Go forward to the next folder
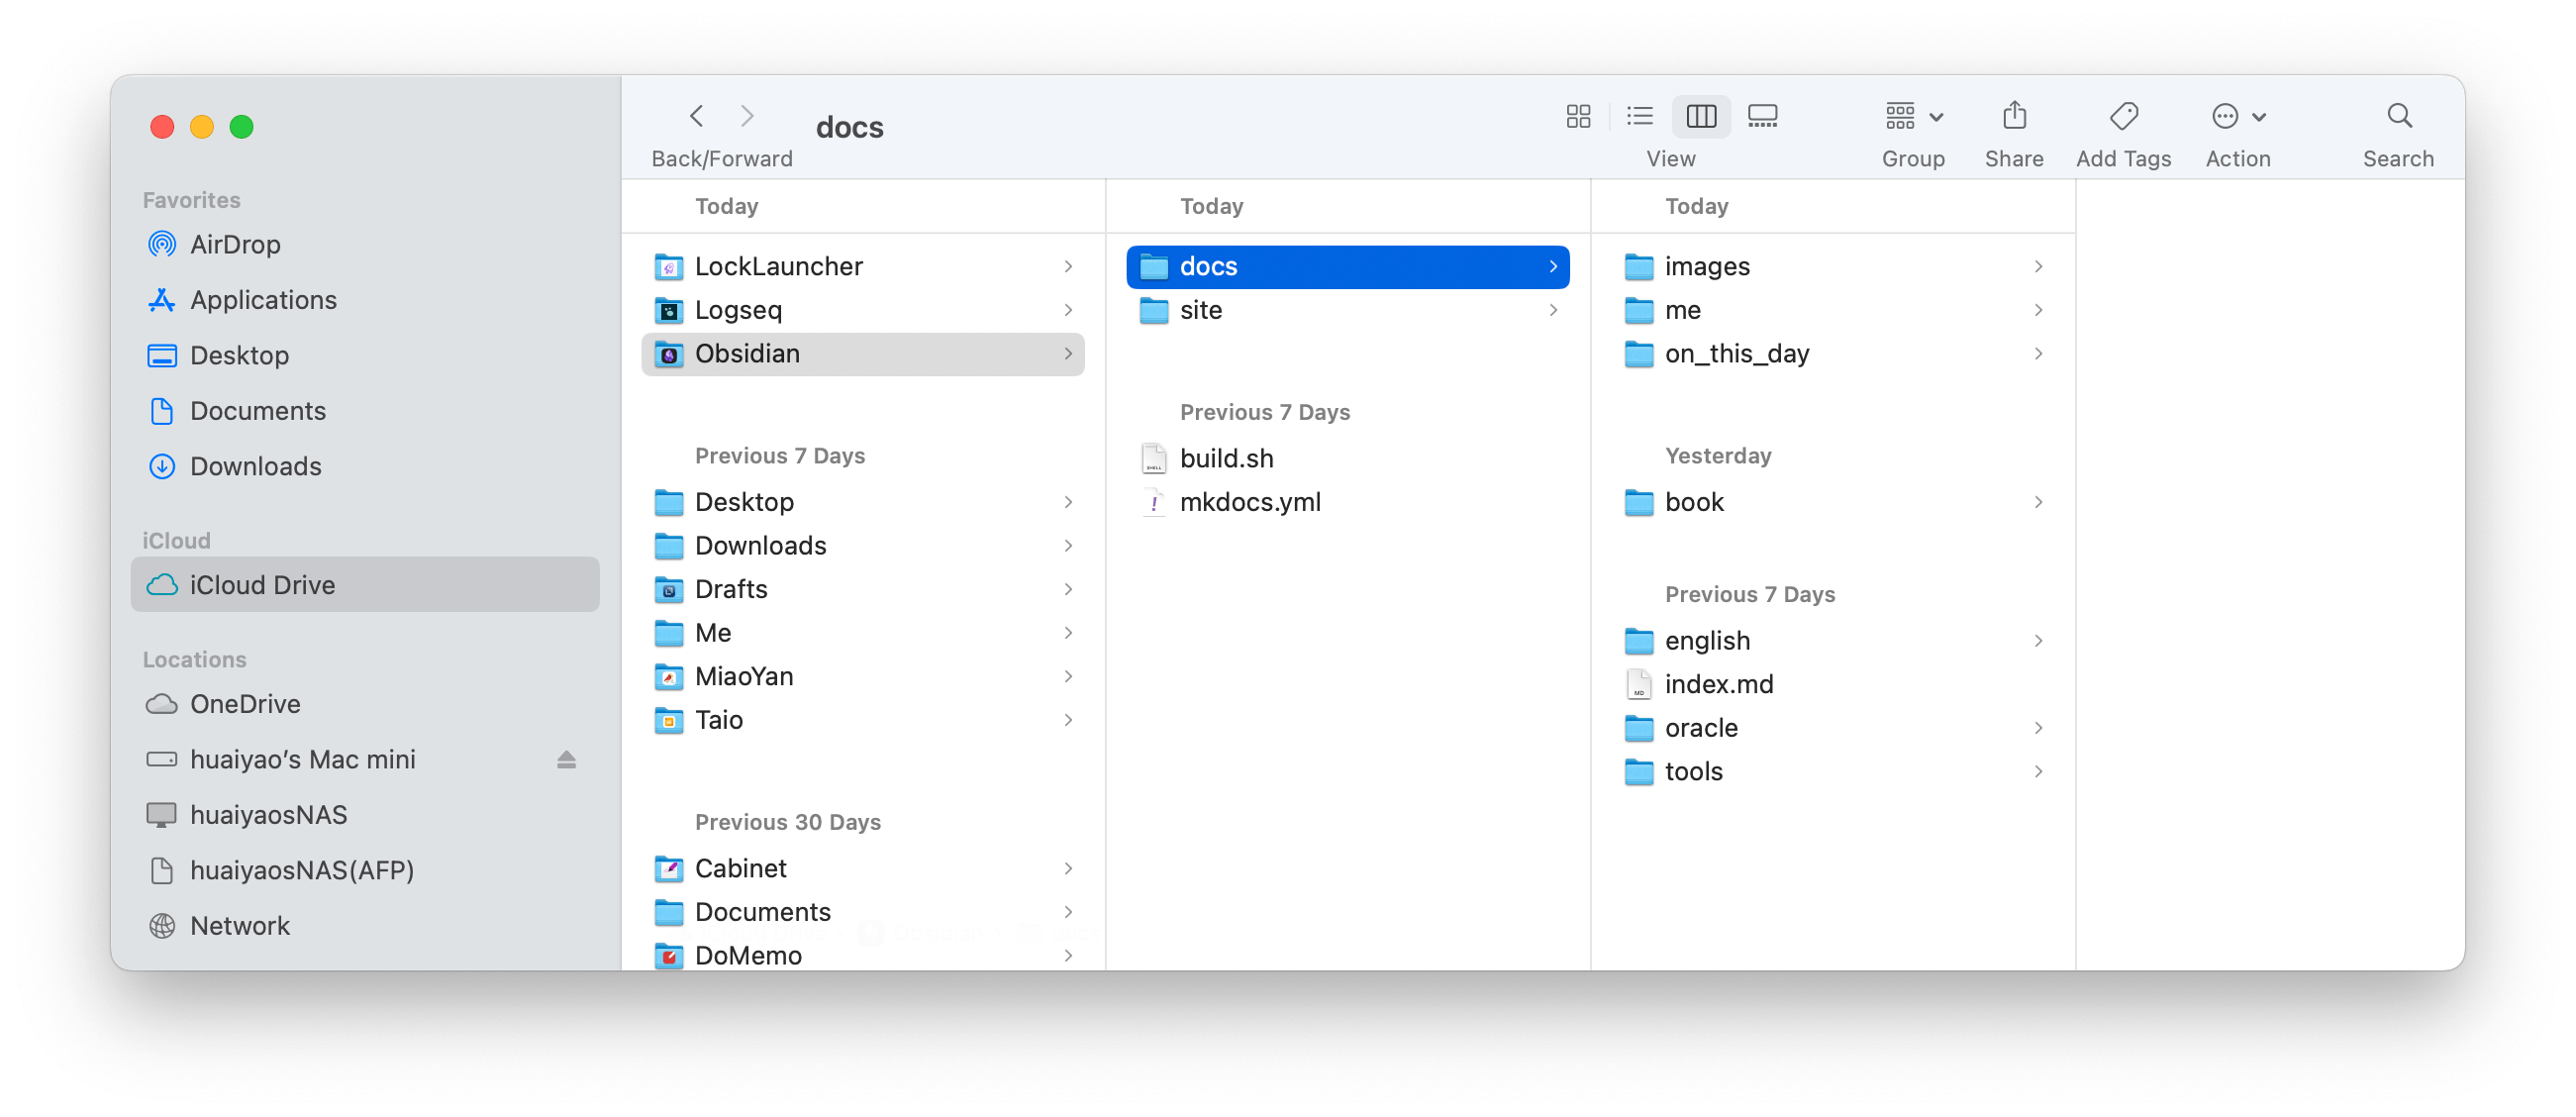 [x=747, y=116]
